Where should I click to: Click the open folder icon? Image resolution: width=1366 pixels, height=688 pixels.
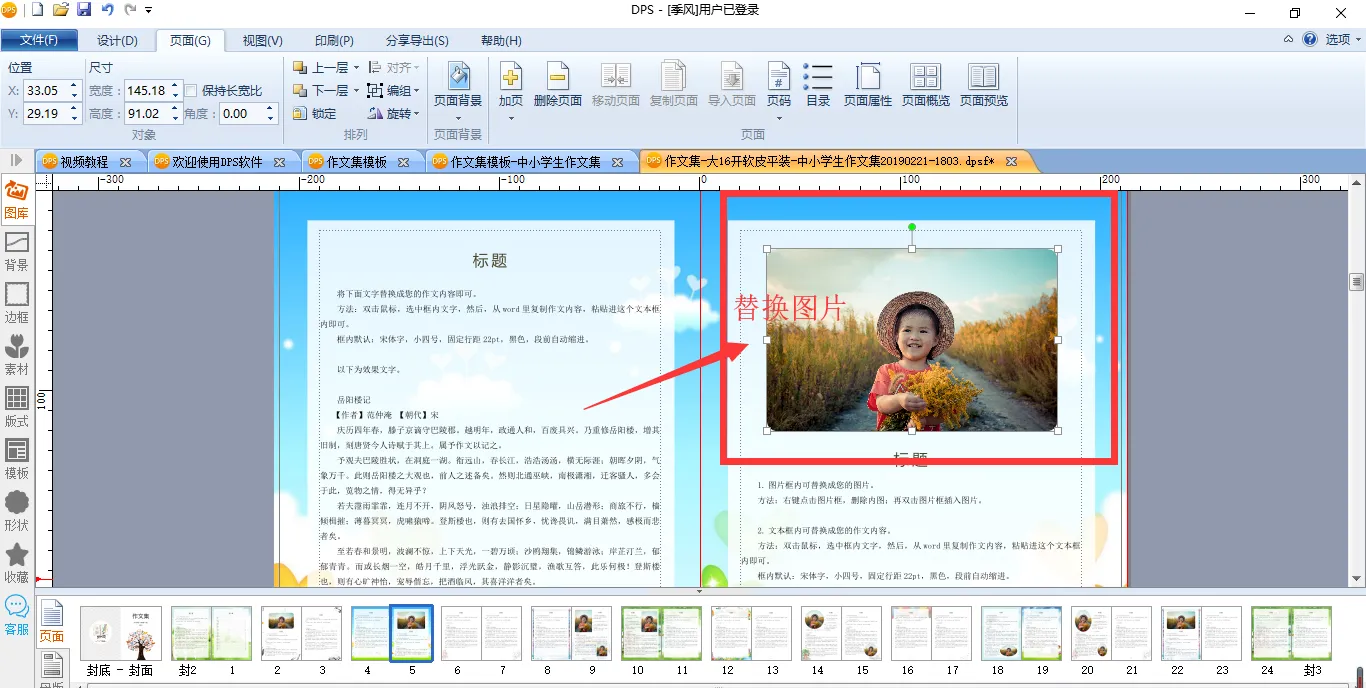pos(61,10)
